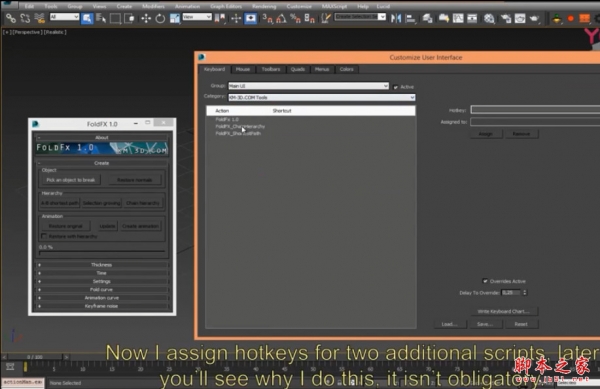Toggle 3D Snaps icon
600x389 pixels.
pos(267,18)
